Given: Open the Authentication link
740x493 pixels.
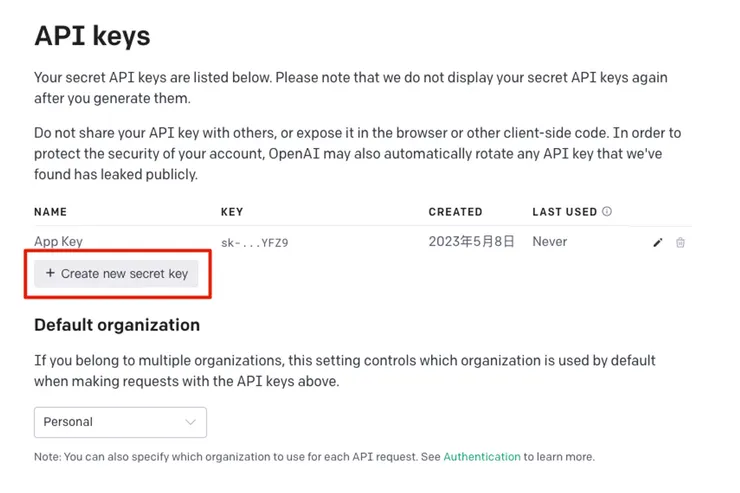Looking at the screenshot, I should coord(482,457).
